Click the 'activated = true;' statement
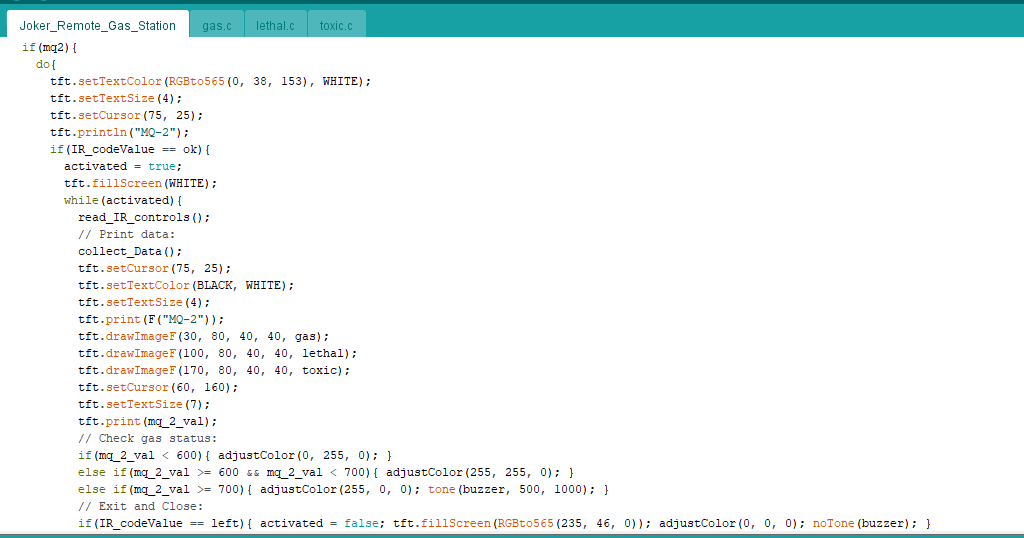The width and height of the screenshot is (1024, 538). 123,166
